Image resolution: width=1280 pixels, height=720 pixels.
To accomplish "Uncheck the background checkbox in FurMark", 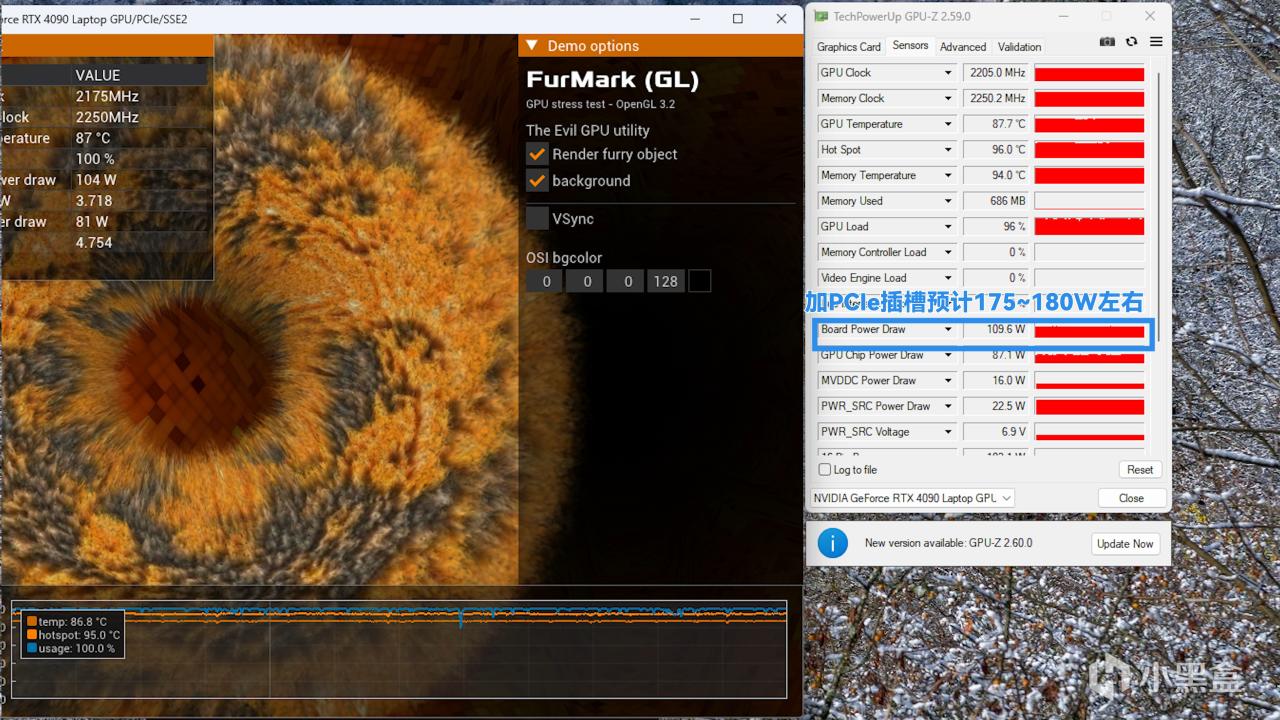I will (537, 181).
